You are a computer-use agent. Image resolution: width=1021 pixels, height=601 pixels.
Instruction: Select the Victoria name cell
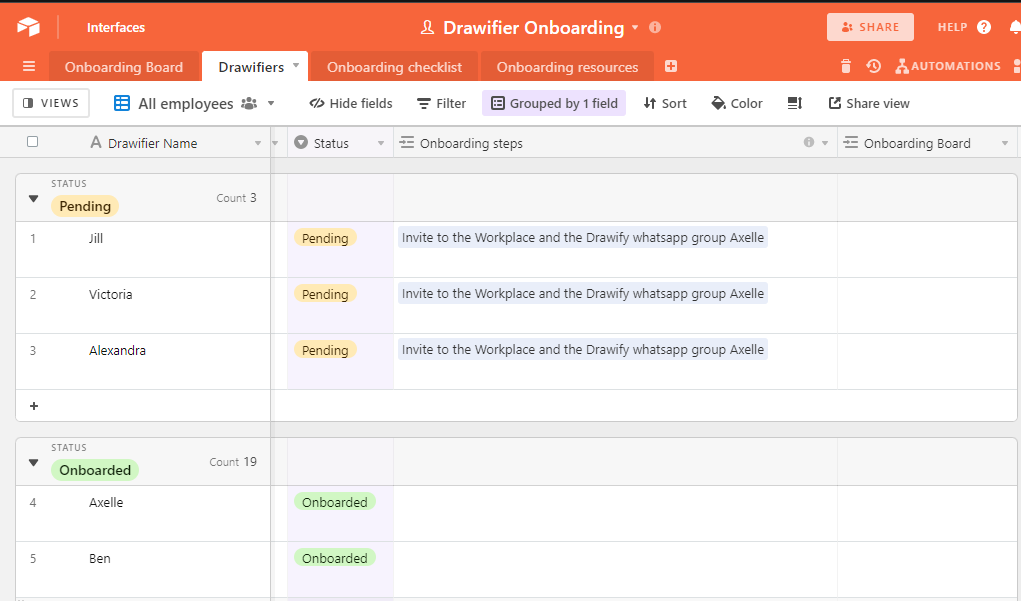(x=143, y=305)
